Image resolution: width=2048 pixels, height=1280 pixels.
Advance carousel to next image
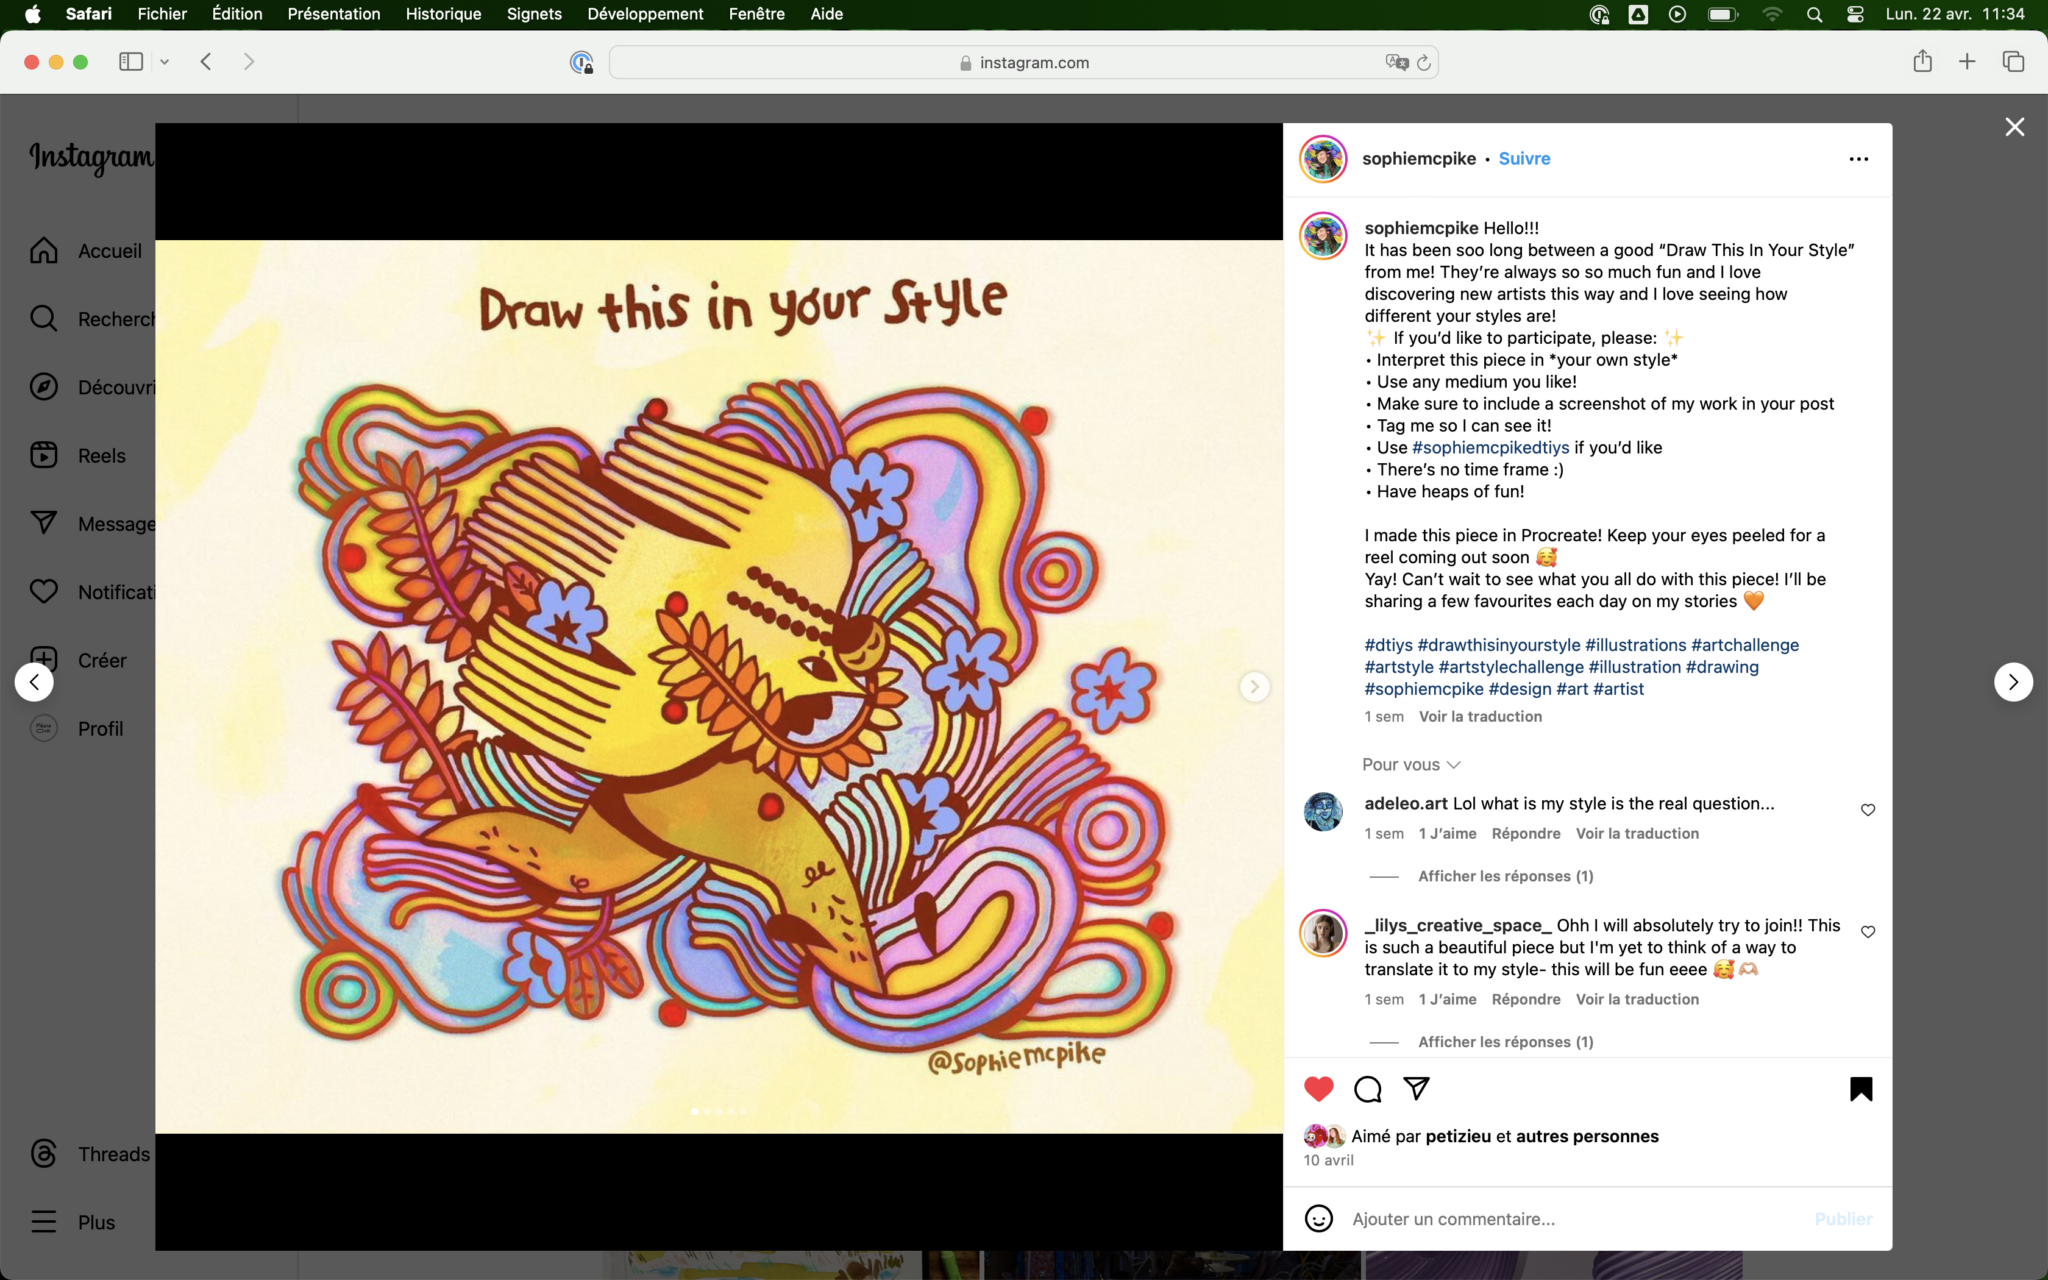coord(1254,687)
